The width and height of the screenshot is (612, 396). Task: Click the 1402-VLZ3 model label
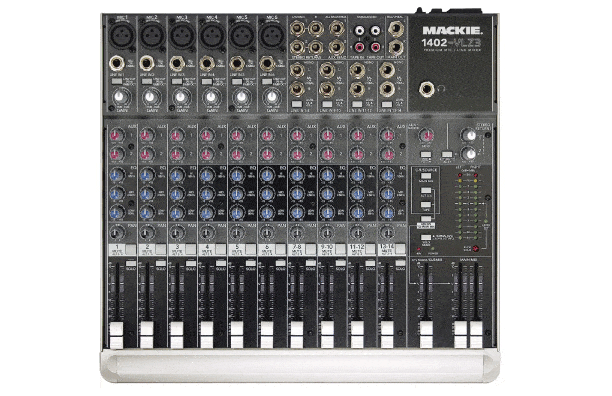click(x=452, y=42)
